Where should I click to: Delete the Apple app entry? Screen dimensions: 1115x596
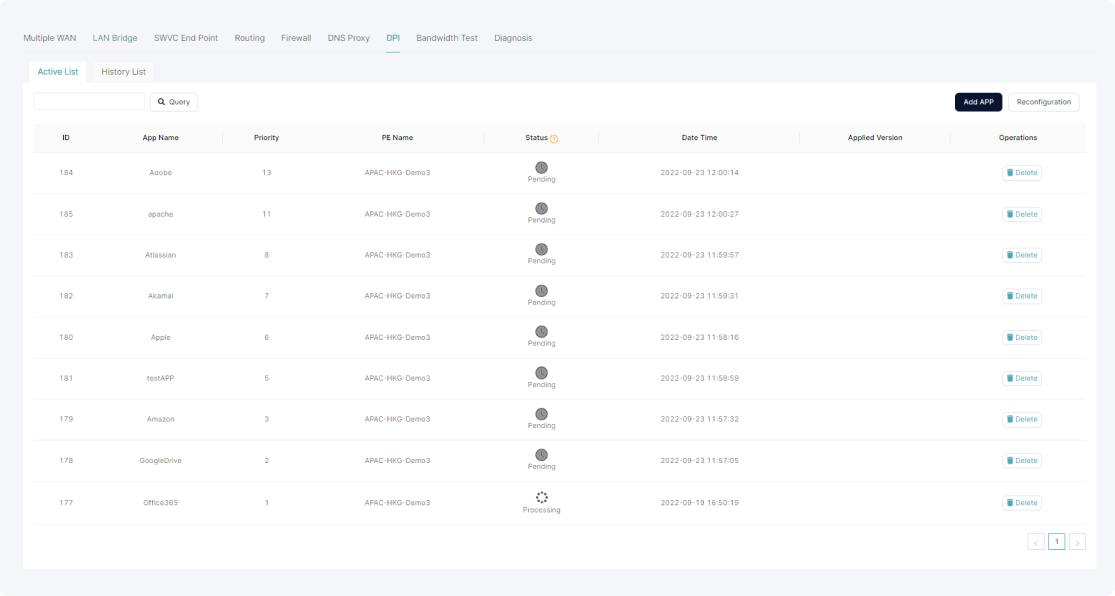(1022, 337)
